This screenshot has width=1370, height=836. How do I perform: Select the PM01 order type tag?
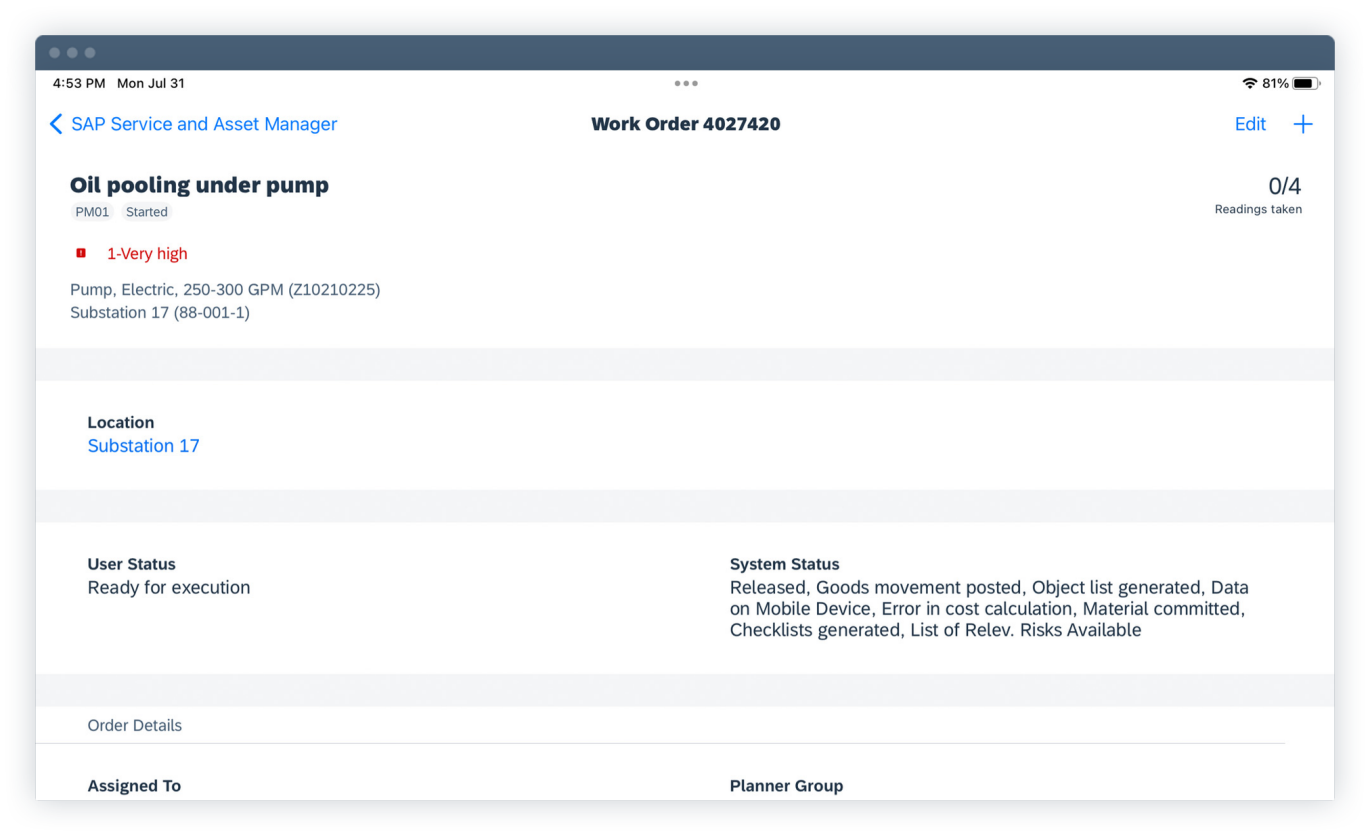coord(92,212)
